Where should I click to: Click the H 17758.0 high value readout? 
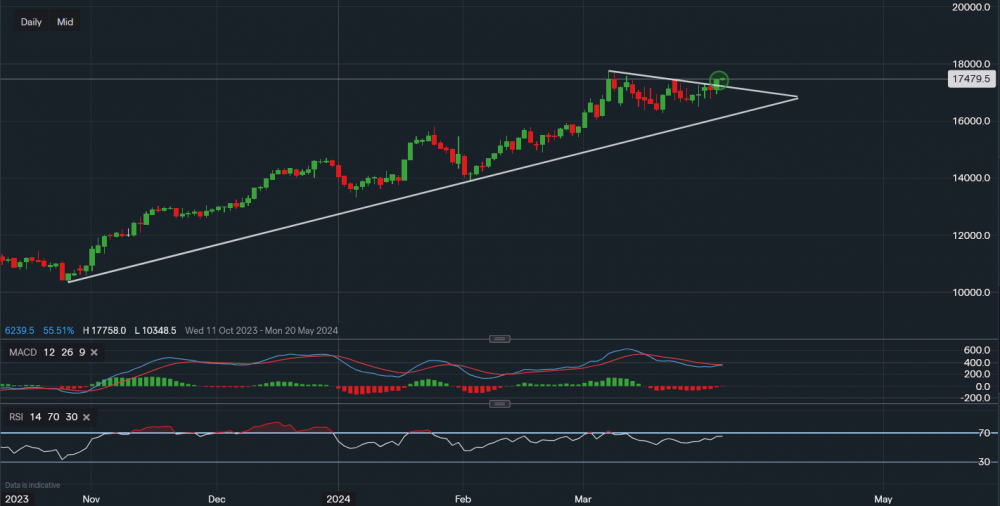point(104,330)
